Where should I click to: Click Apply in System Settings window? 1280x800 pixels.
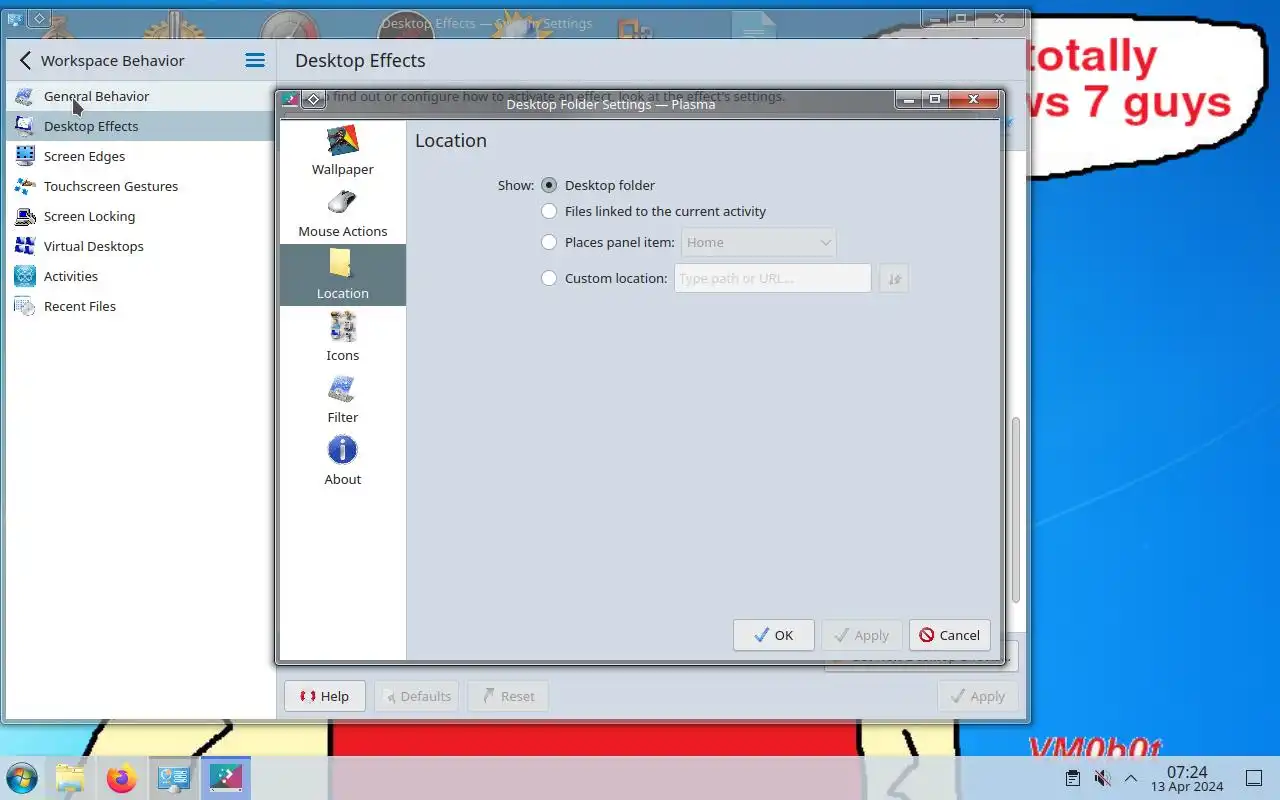pos(978,696)
